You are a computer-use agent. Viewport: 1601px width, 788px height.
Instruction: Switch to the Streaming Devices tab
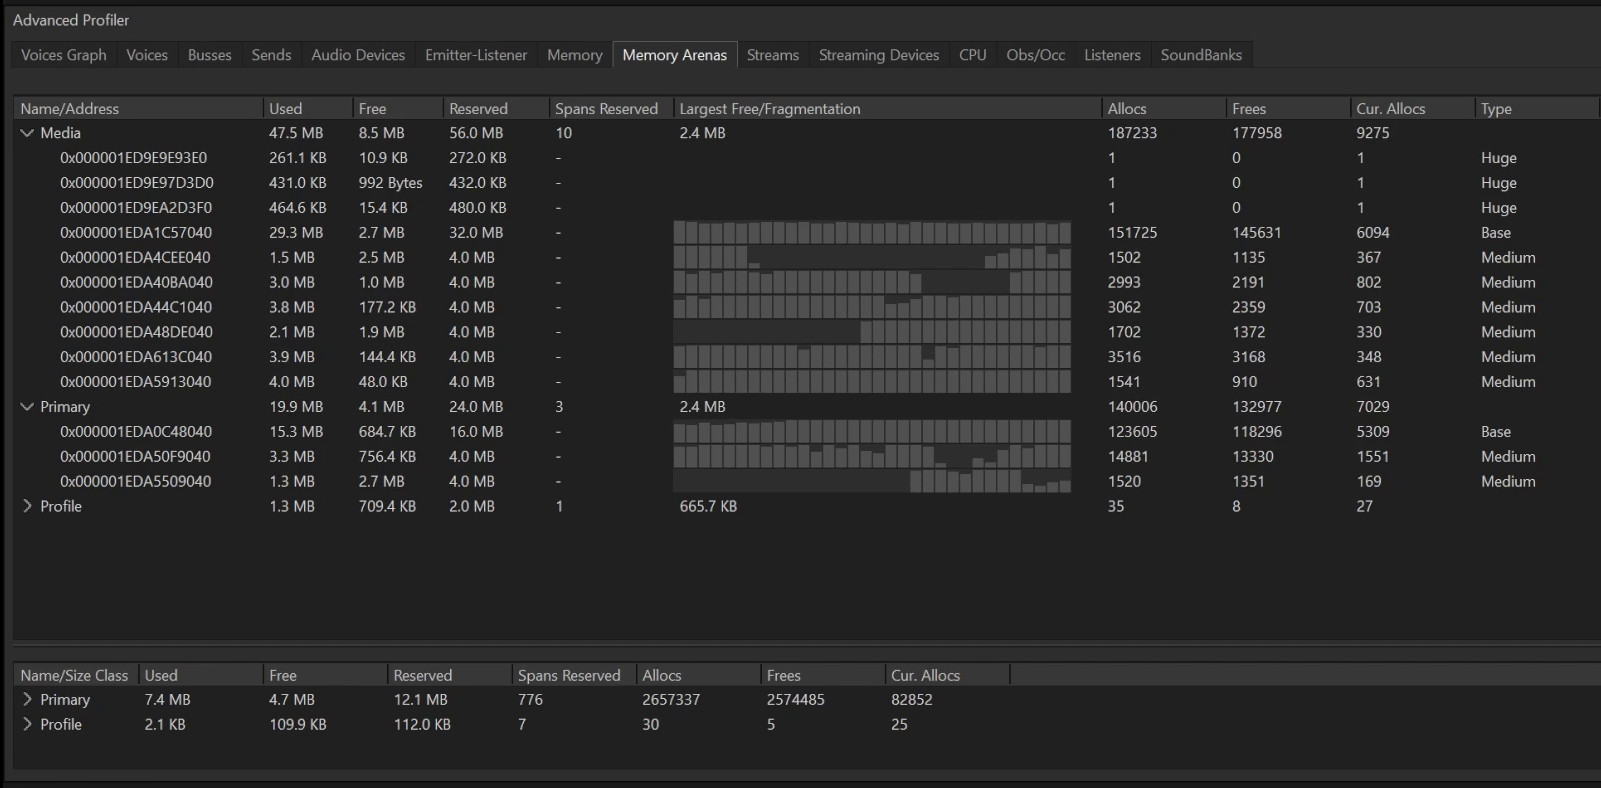(x=878, y=55)
